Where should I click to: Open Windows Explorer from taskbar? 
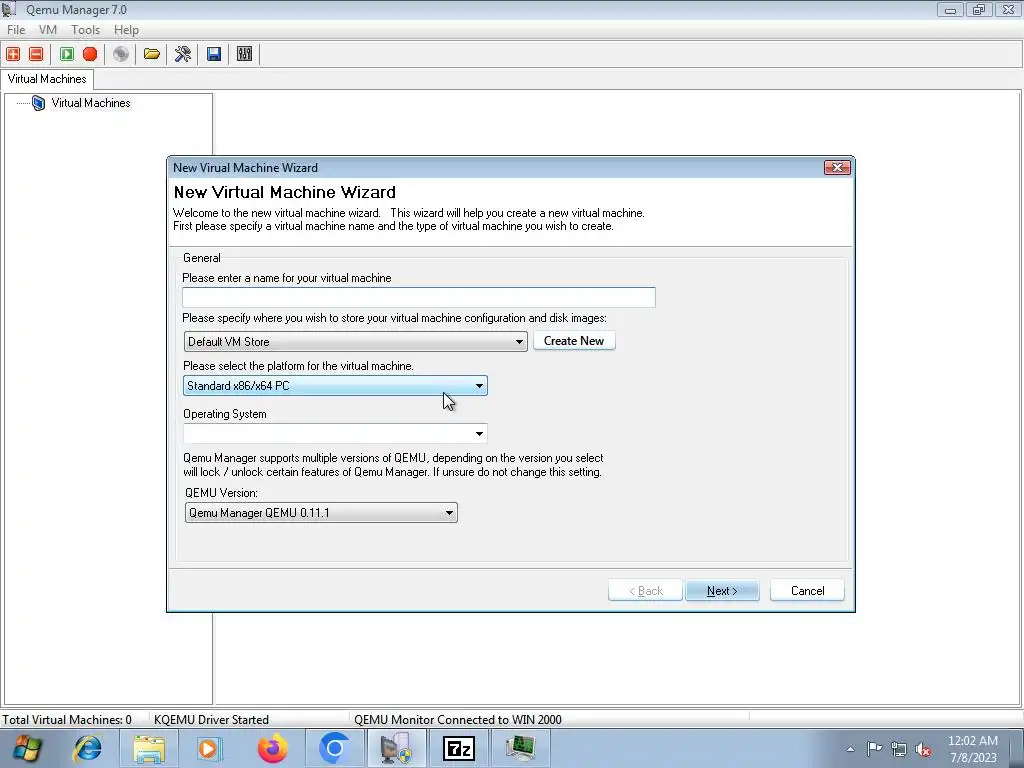[x=149, y=748]
